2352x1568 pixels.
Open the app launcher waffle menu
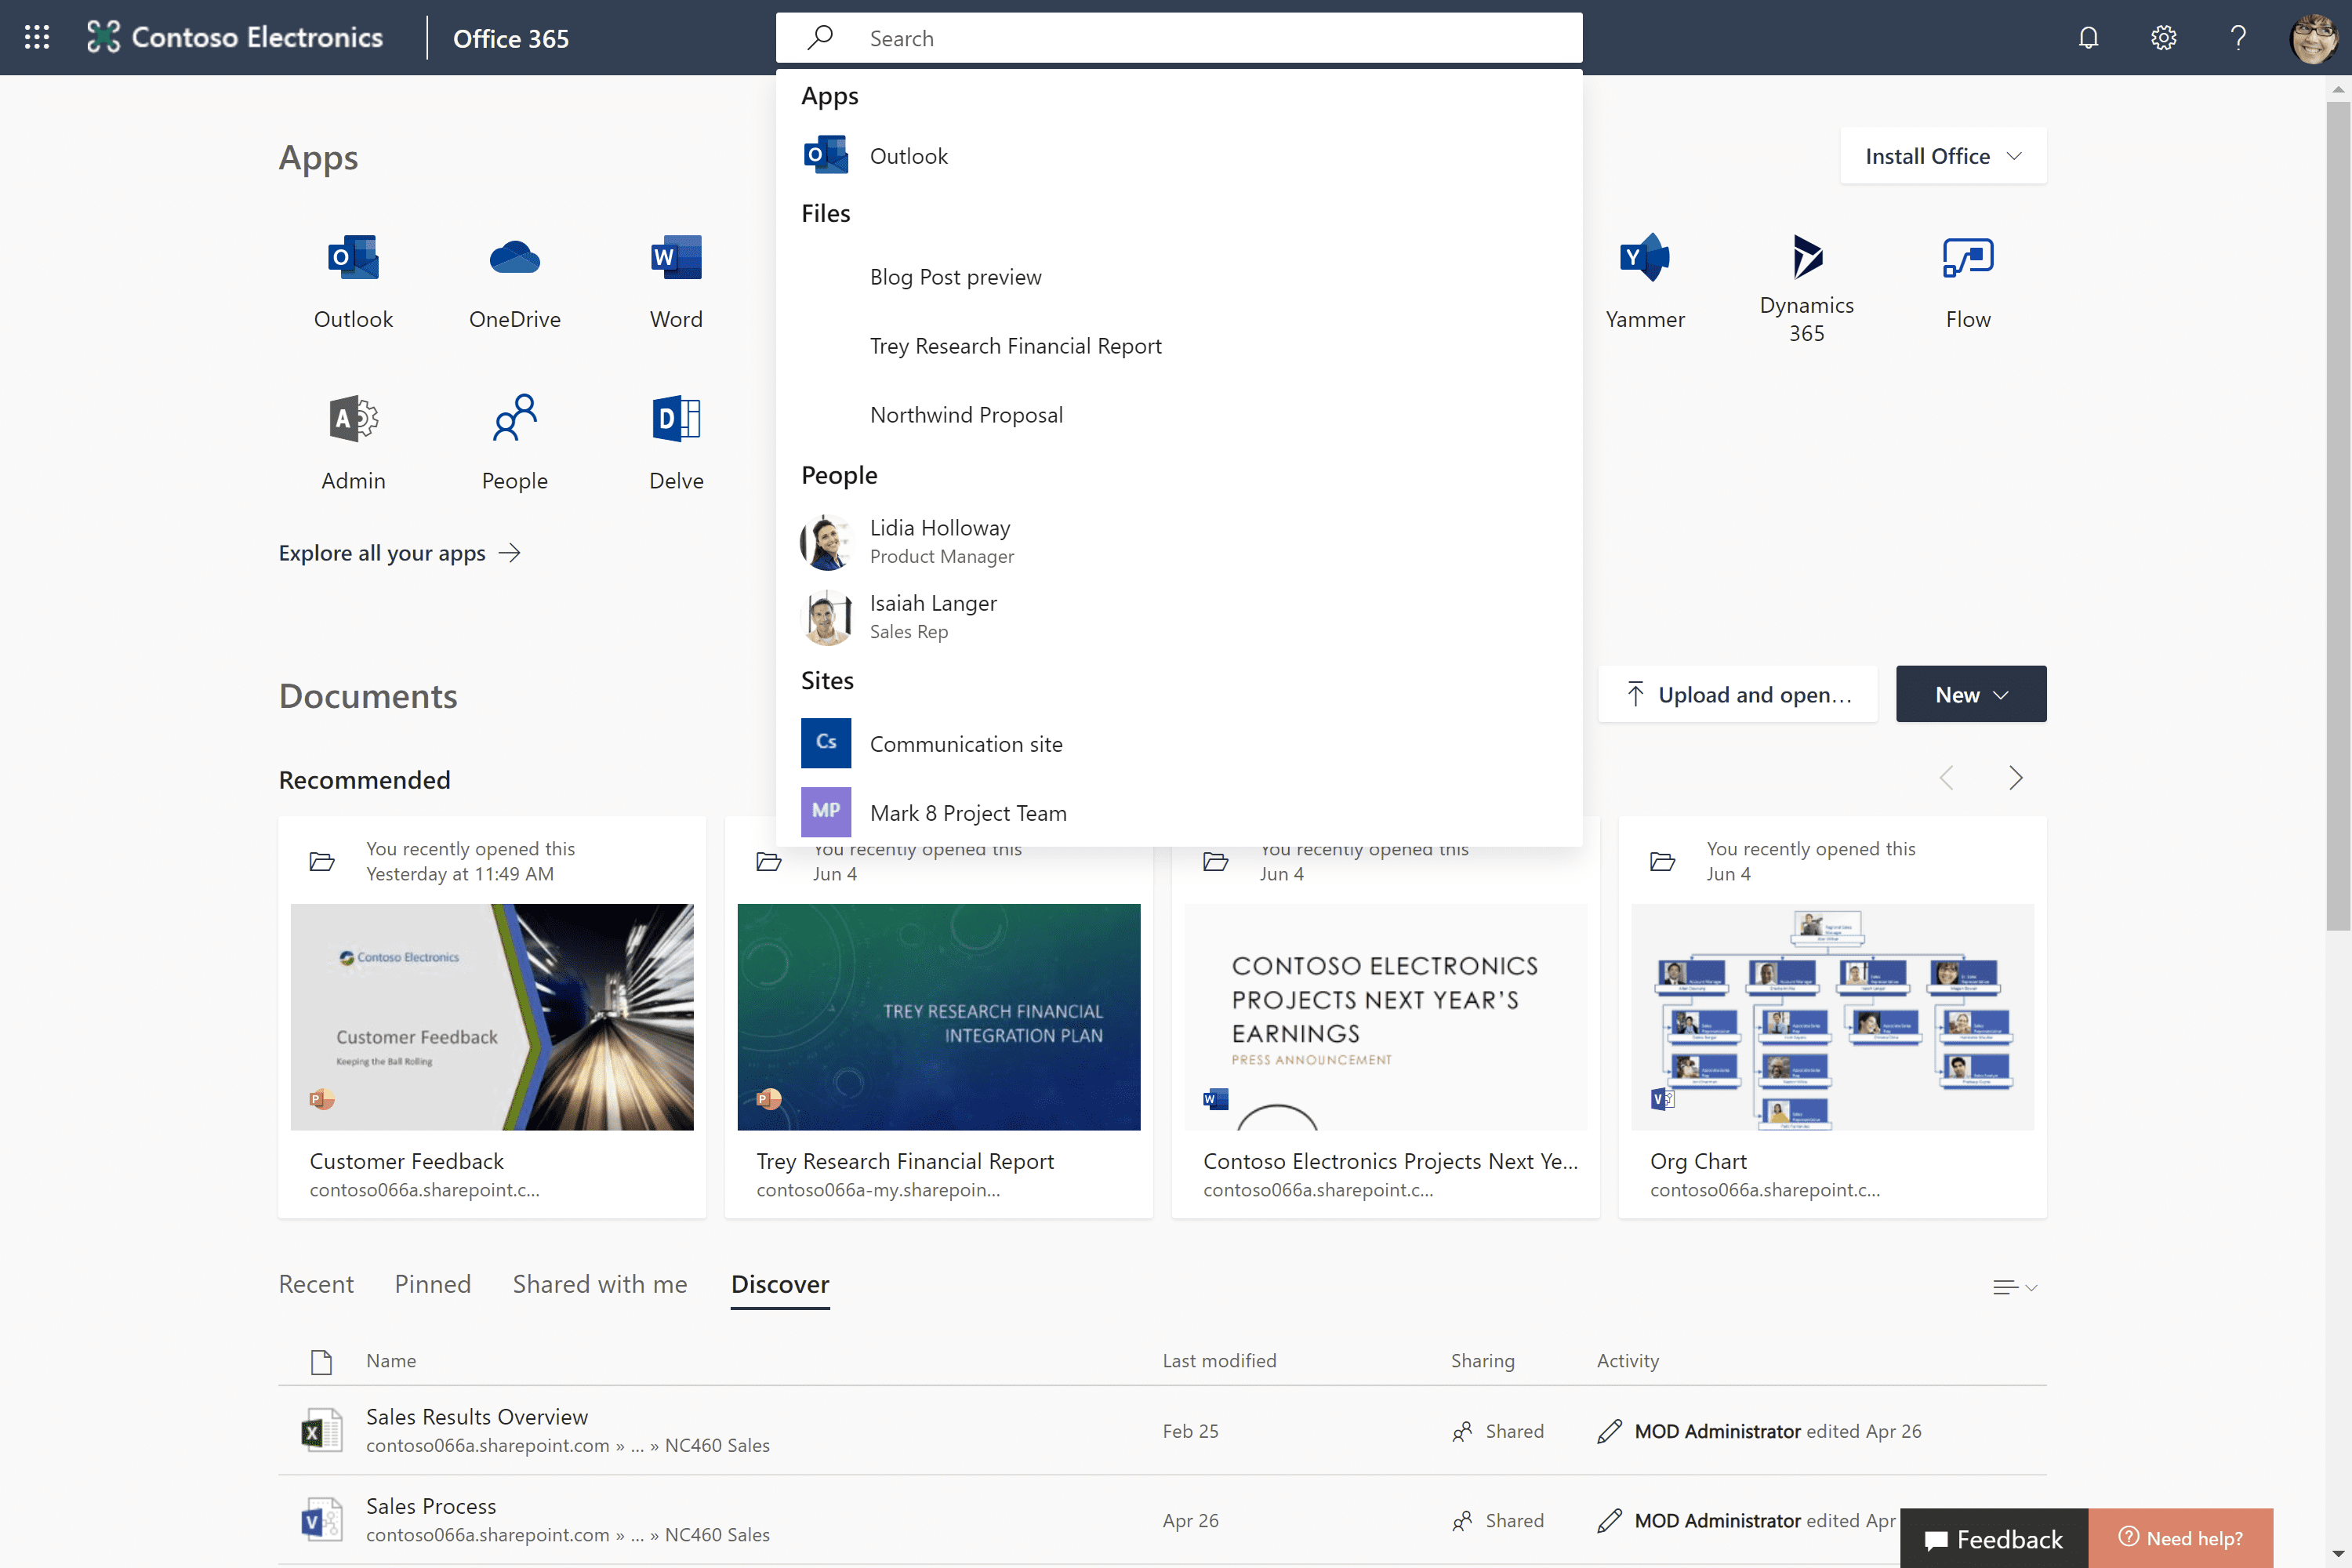point(37,38)
